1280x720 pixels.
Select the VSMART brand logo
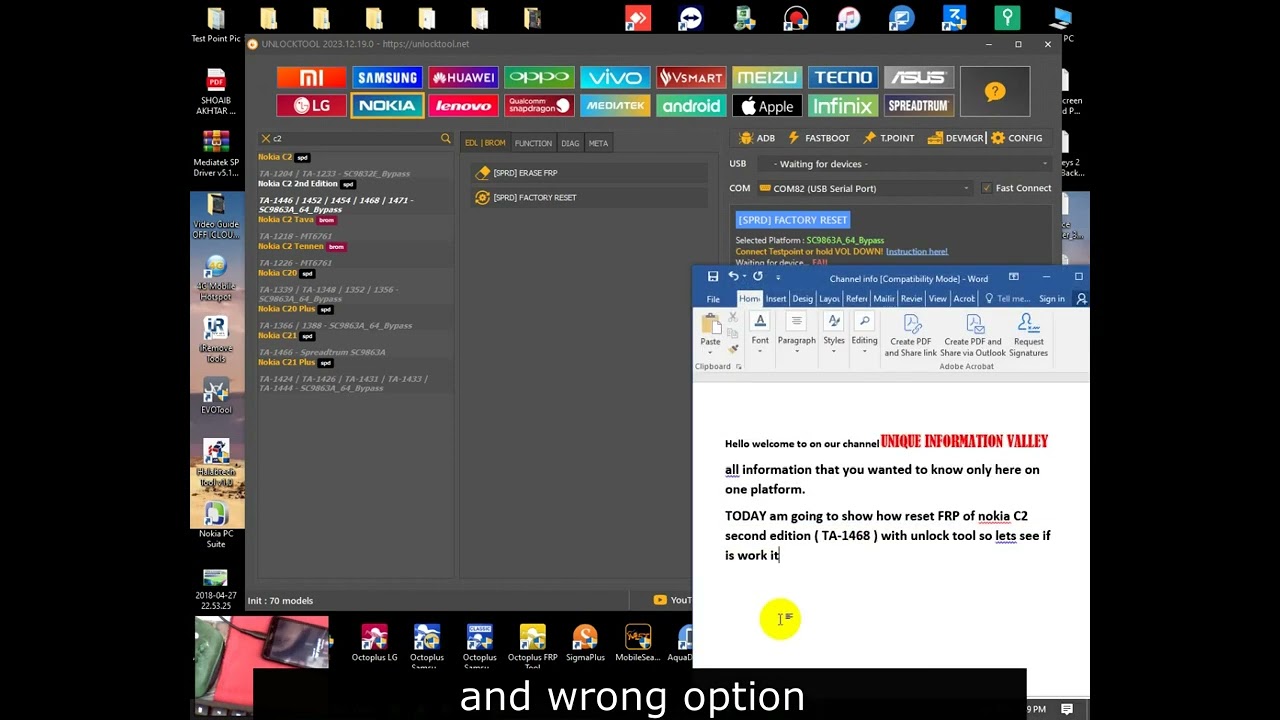(691, 78)
